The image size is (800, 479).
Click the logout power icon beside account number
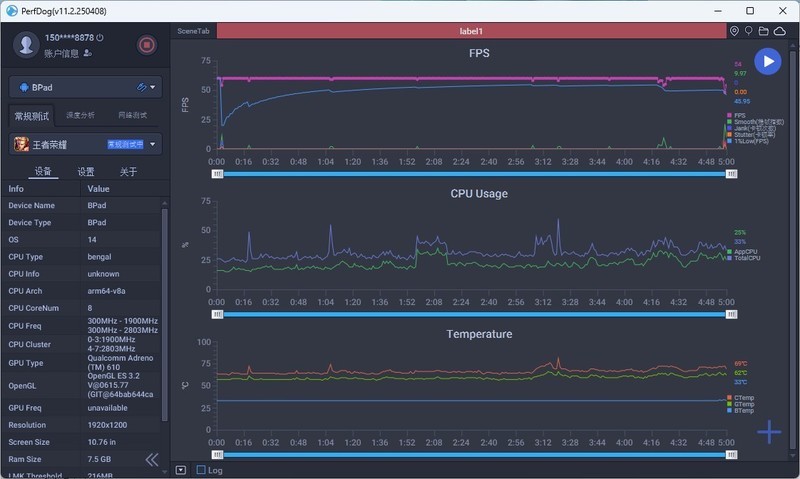point(100,37)
